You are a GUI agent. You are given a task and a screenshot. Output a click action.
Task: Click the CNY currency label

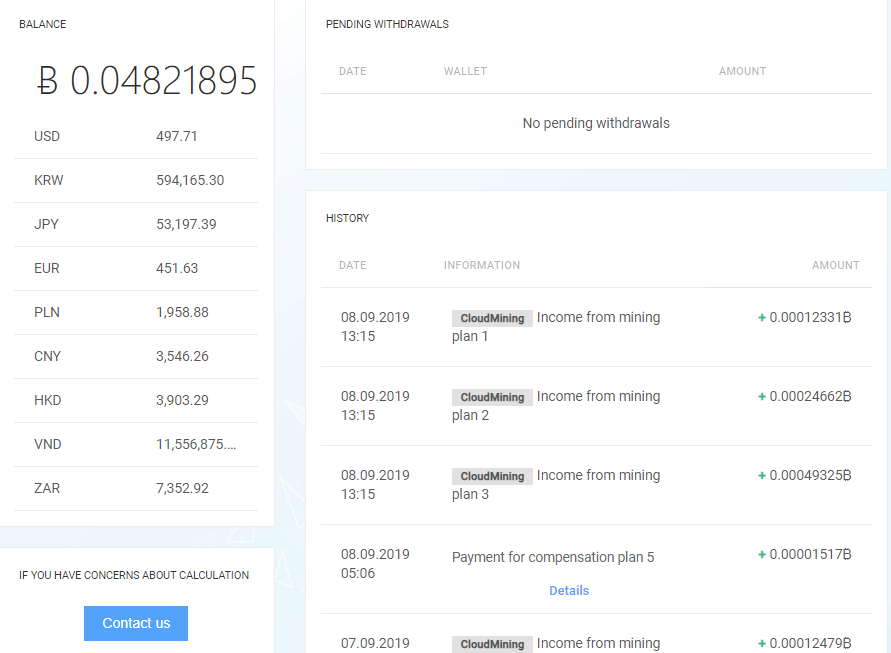(x=47, y=356)
